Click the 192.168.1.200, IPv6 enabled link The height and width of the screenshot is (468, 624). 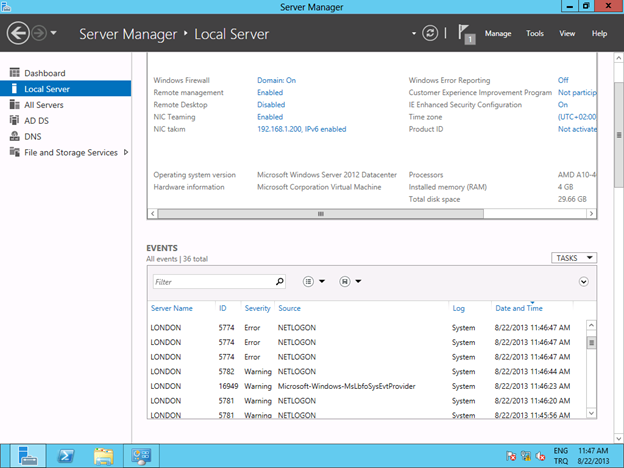[302, 129]
